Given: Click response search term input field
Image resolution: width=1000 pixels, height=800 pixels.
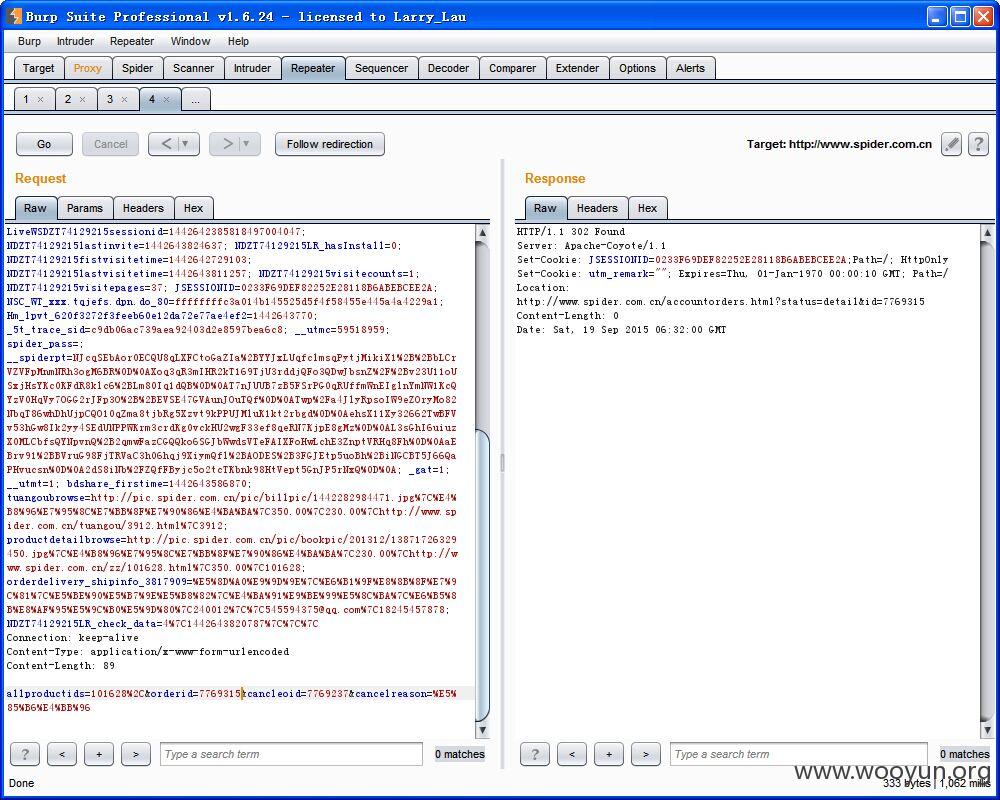Looking at the screenshot, I should coord(798,754).
